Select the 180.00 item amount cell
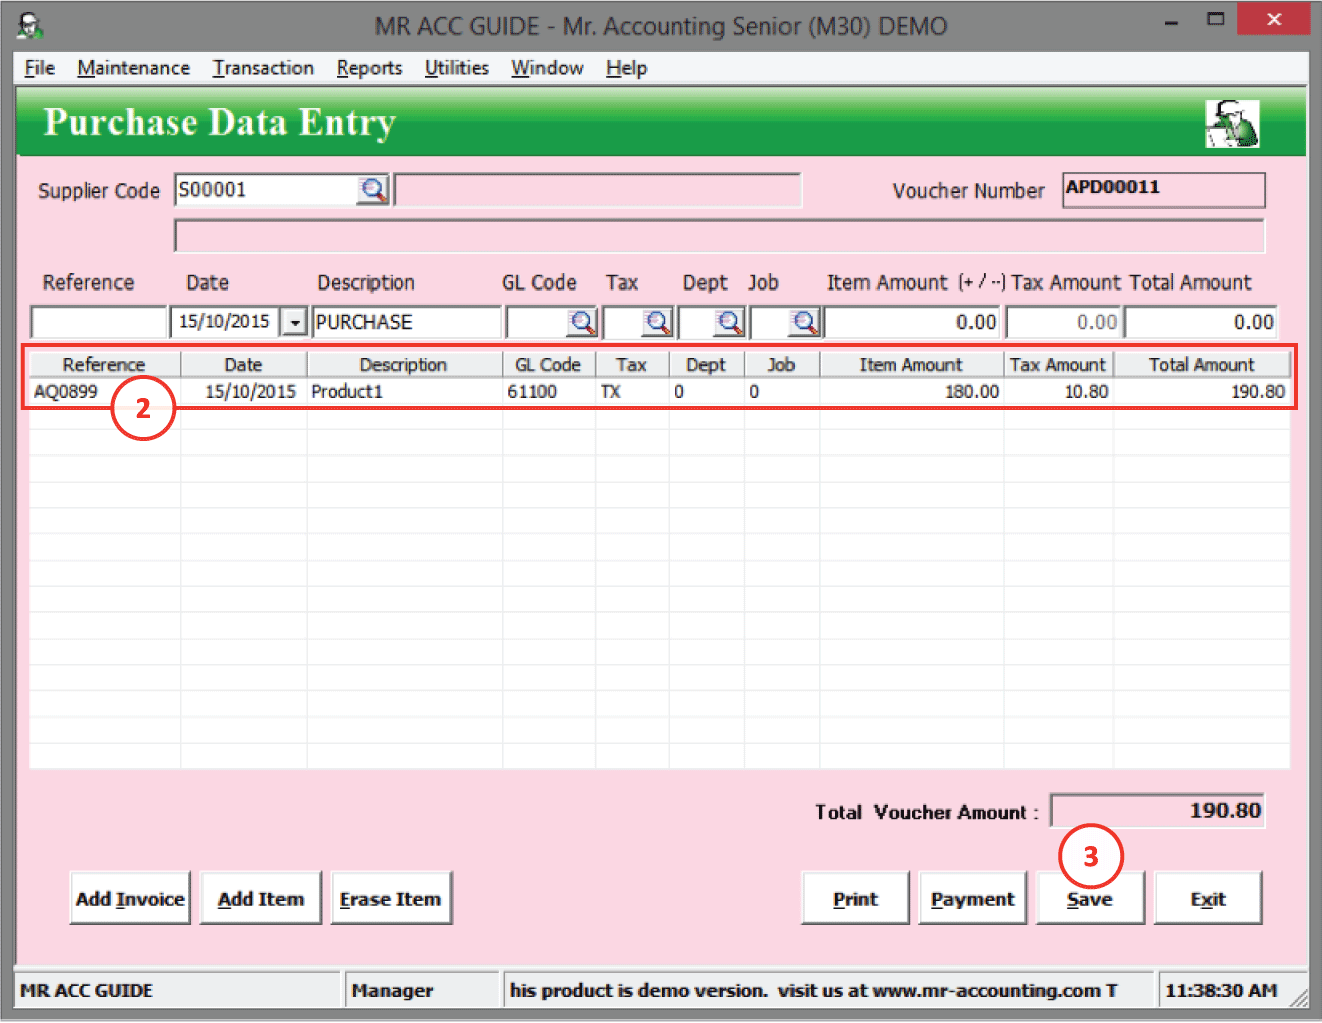This screenshot has width=1322, height=1023. tap(911, 391)
